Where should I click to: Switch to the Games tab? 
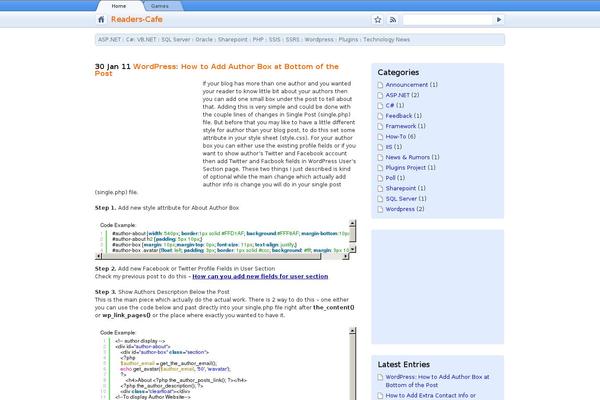[160, 6]
